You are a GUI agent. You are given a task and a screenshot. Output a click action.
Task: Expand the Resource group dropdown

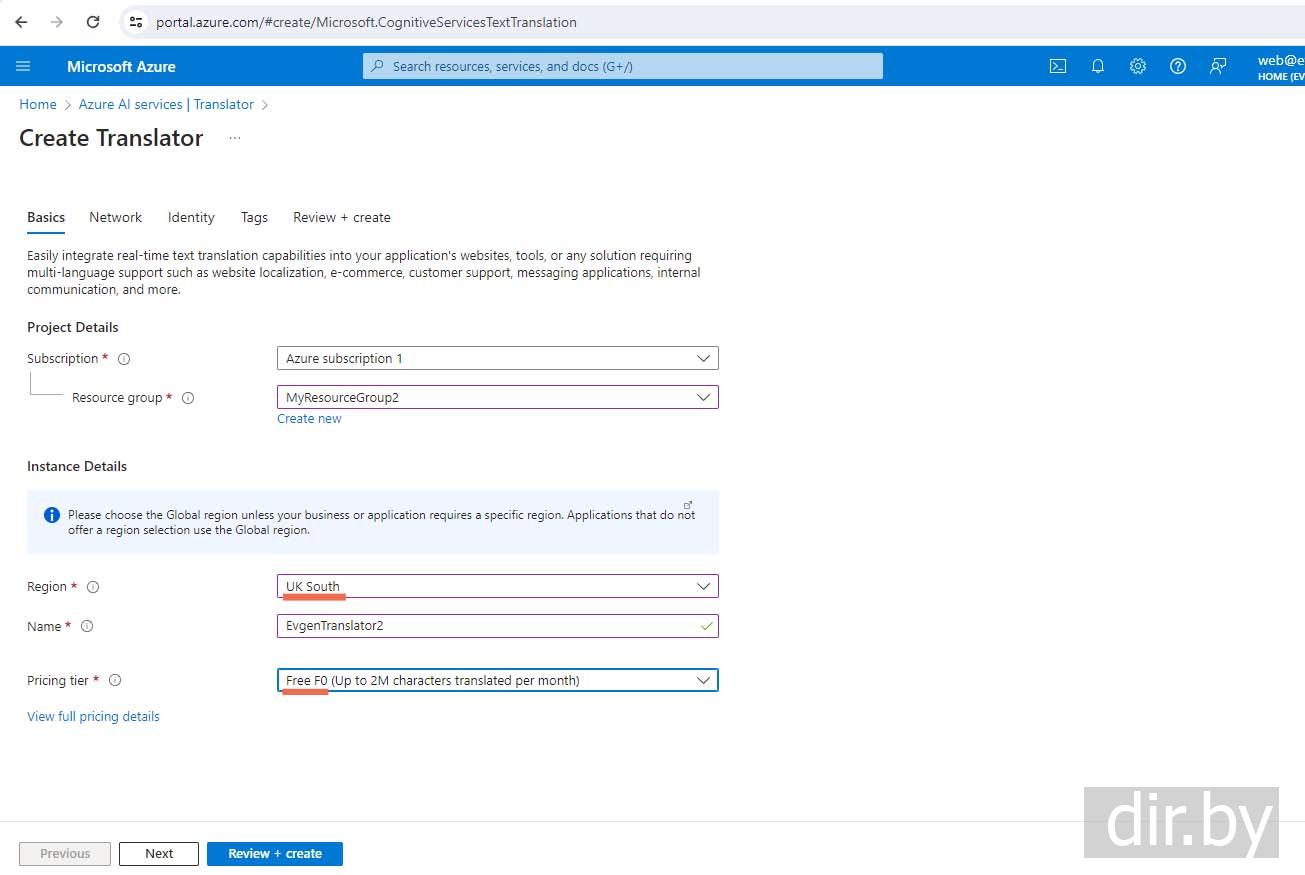pyautogui.click(x=497, y=397)
